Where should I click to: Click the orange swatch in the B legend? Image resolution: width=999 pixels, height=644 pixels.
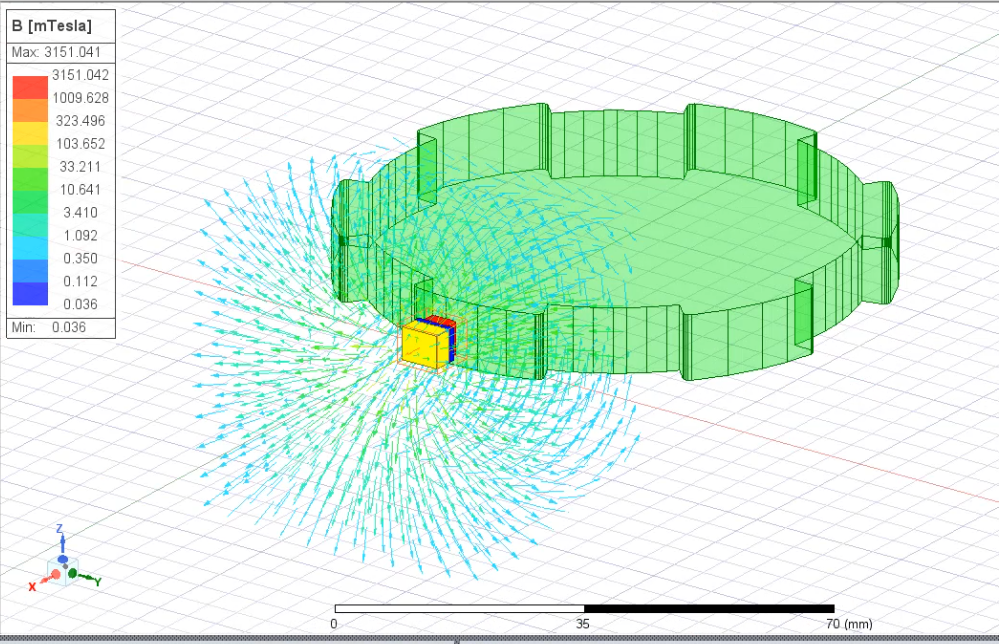pos(30,110)
